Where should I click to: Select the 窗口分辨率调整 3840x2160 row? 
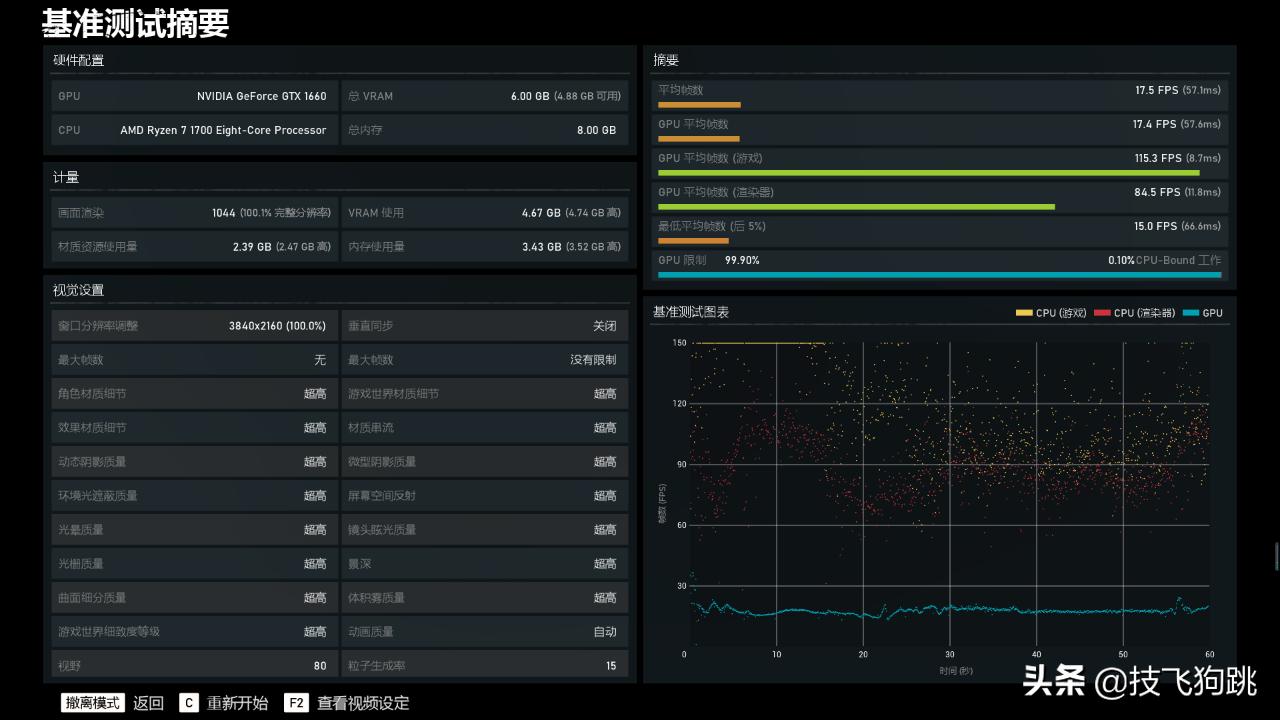[x=193, y=326]
